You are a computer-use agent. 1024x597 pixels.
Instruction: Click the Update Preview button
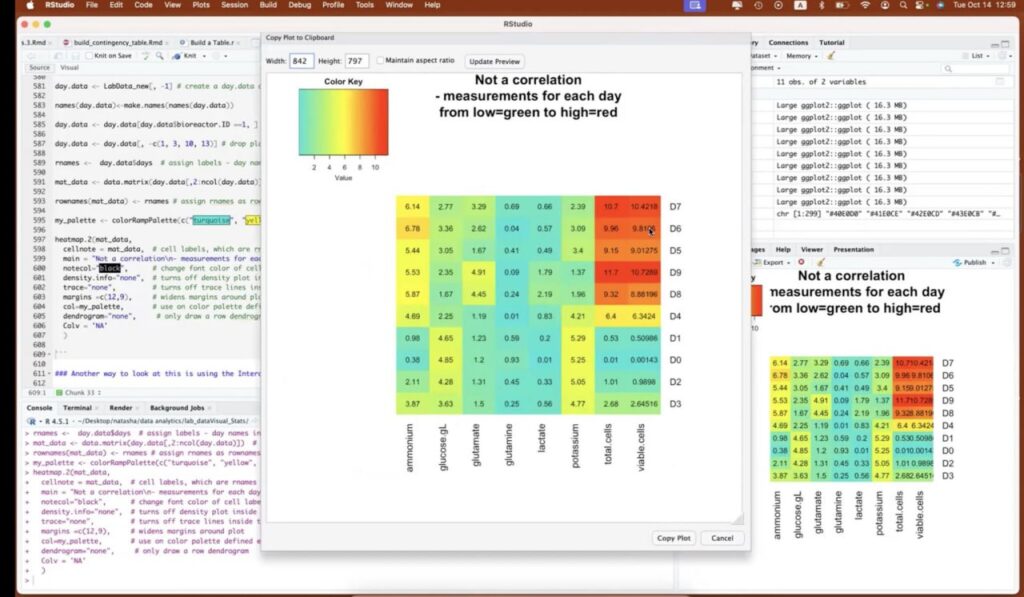tap(495, 61)
